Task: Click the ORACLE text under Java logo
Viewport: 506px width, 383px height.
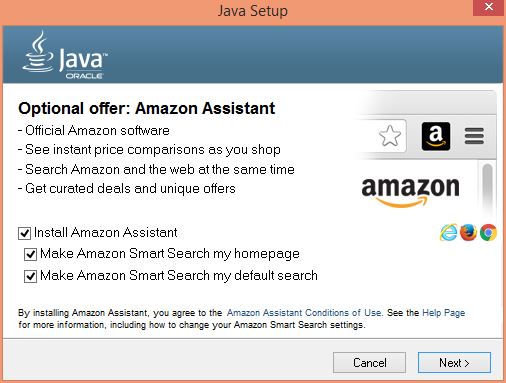Action: coord(84,76)
